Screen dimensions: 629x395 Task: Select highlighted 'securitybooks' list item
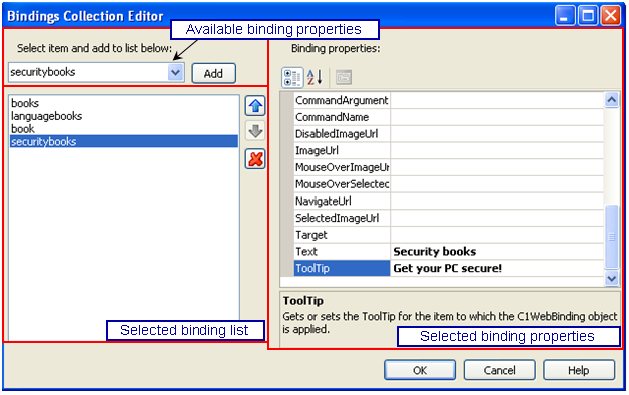(x=124, y=141)
